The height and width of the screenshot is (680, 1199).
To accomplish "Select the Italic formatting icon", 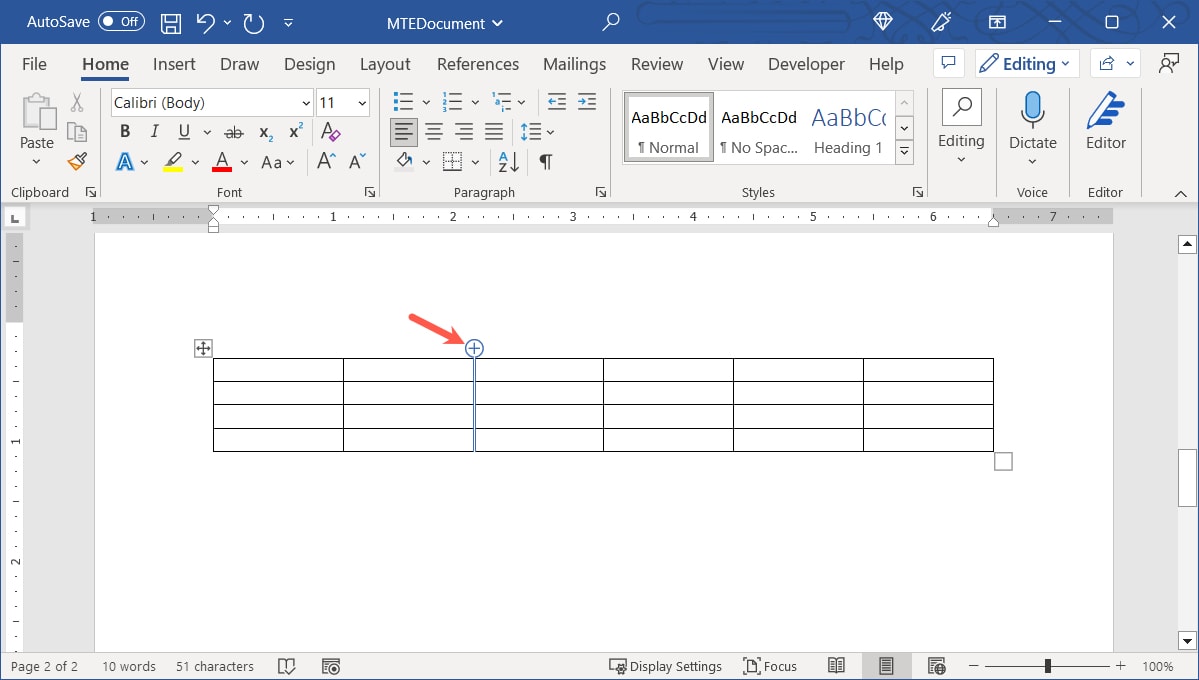I will 152,131.
